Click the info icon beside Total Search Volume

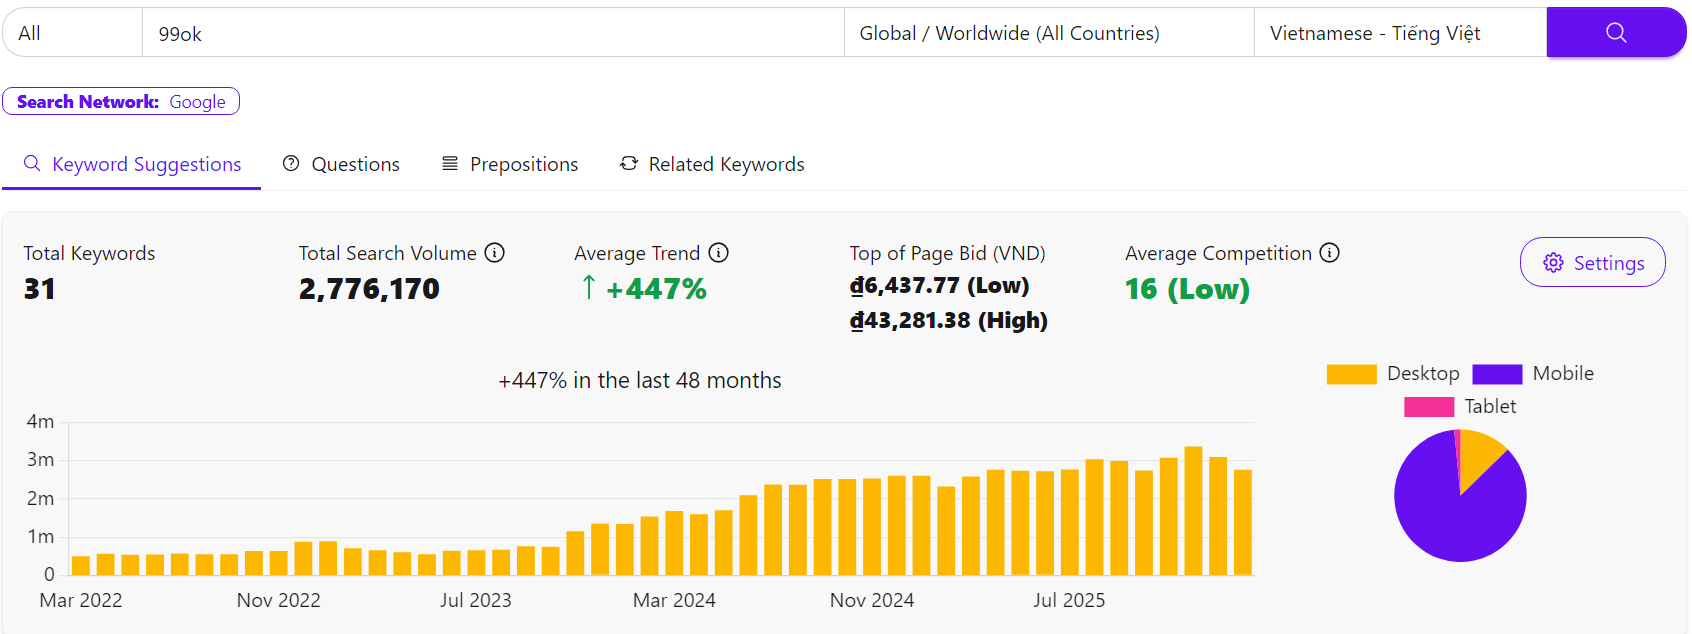pos(494,253)
